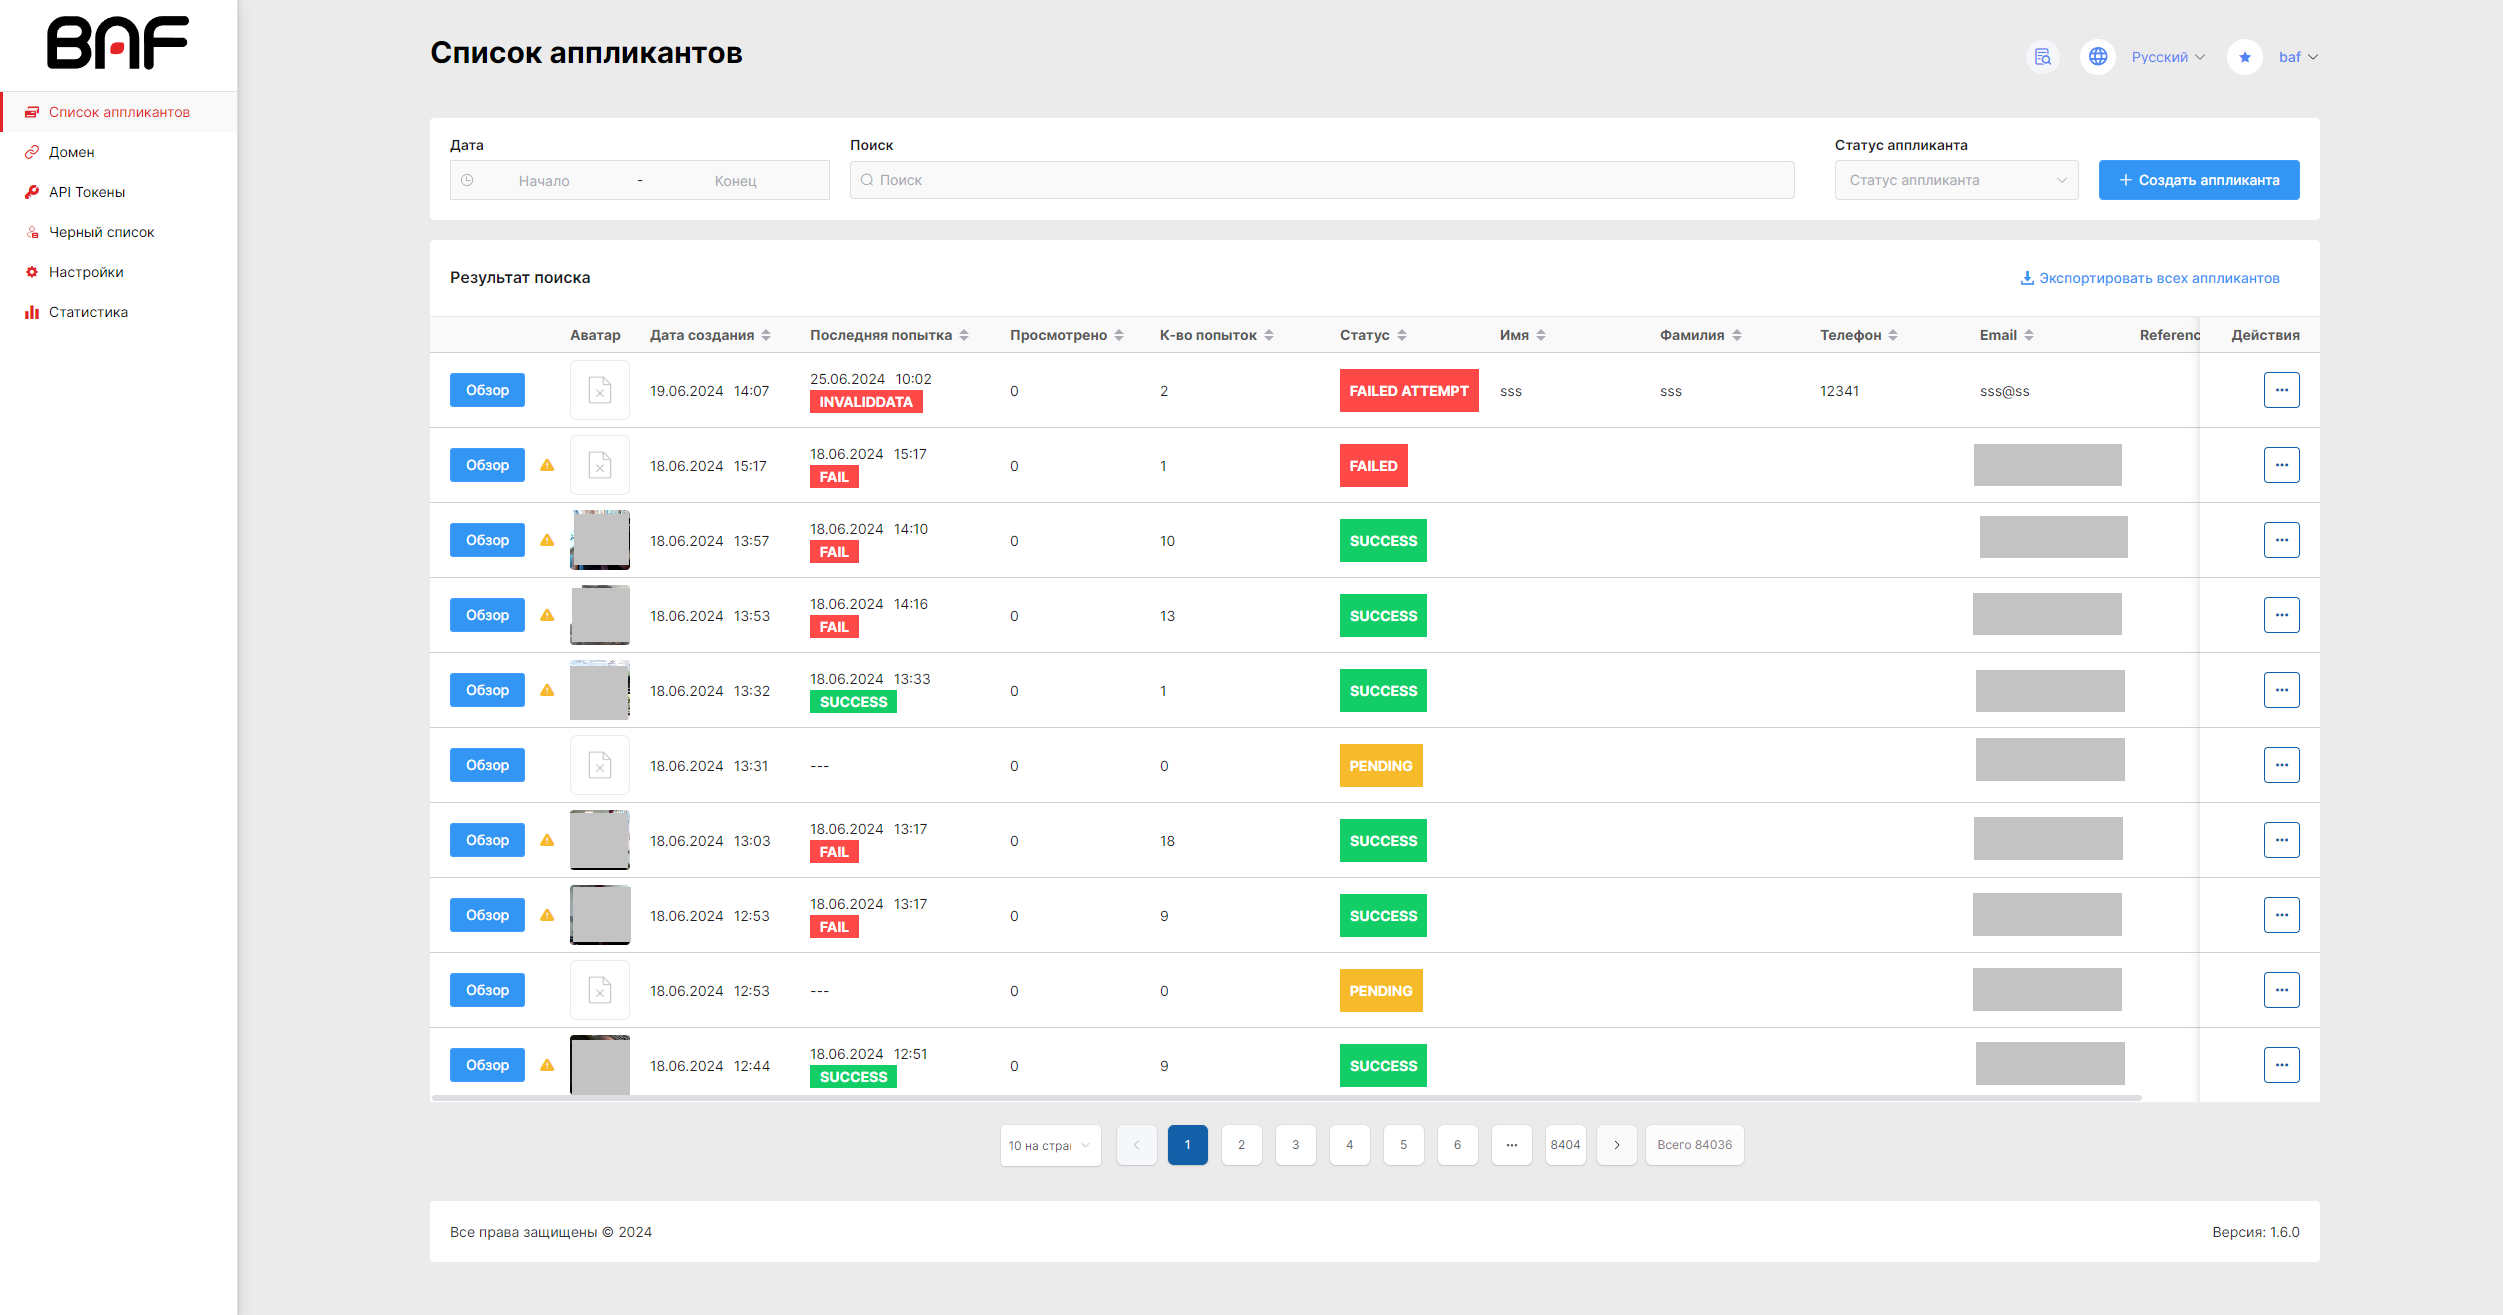
Task: Go to Домен in sidebar
Action: (119, 152)
